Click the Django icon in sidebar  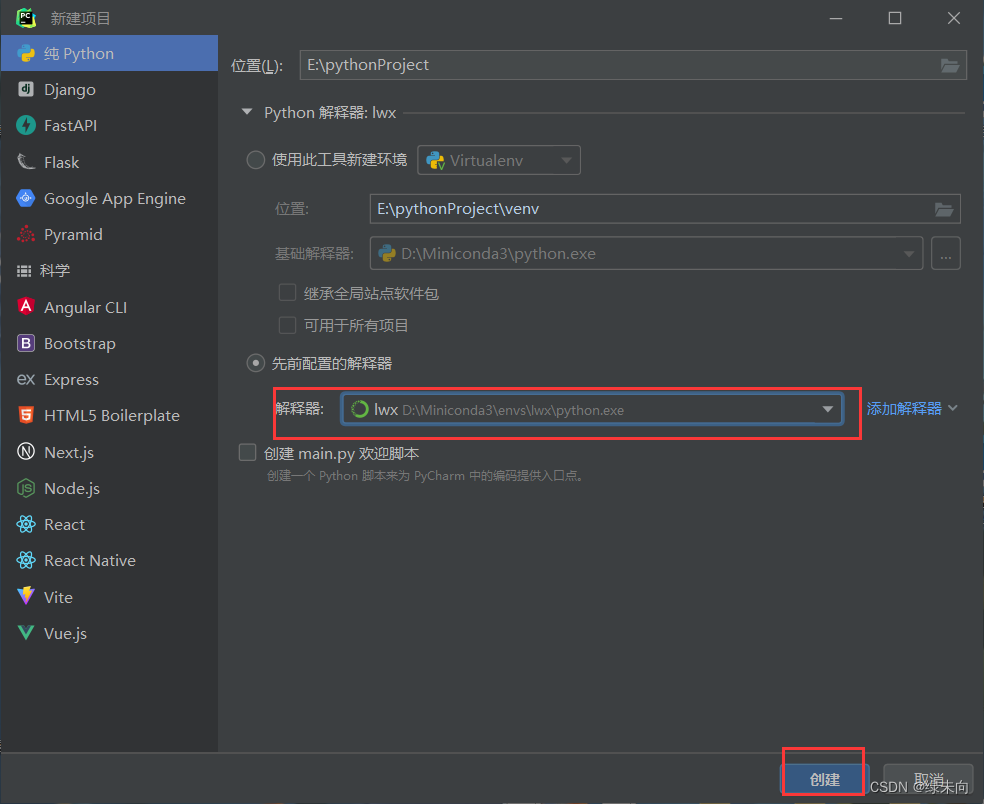[x=26, y=89]
